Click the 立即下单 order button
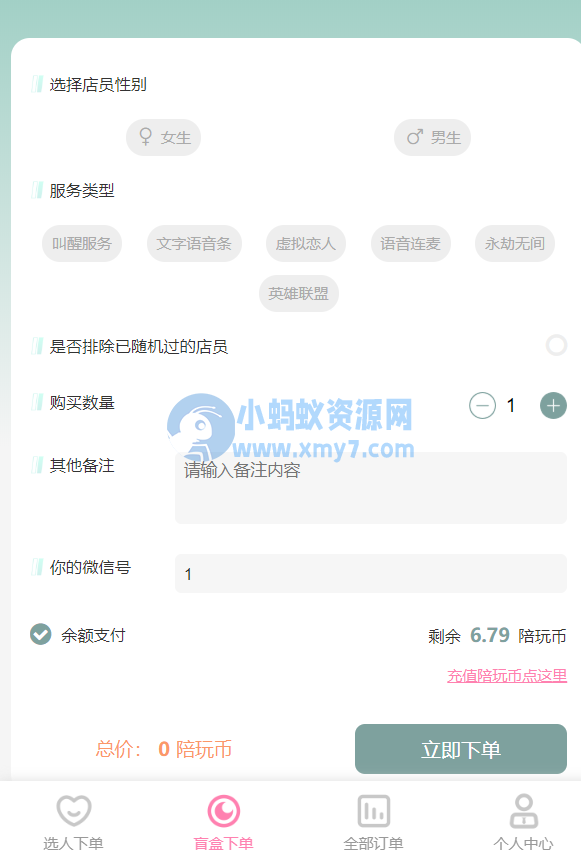Screen dimensions: 581x858 point(461,749)
